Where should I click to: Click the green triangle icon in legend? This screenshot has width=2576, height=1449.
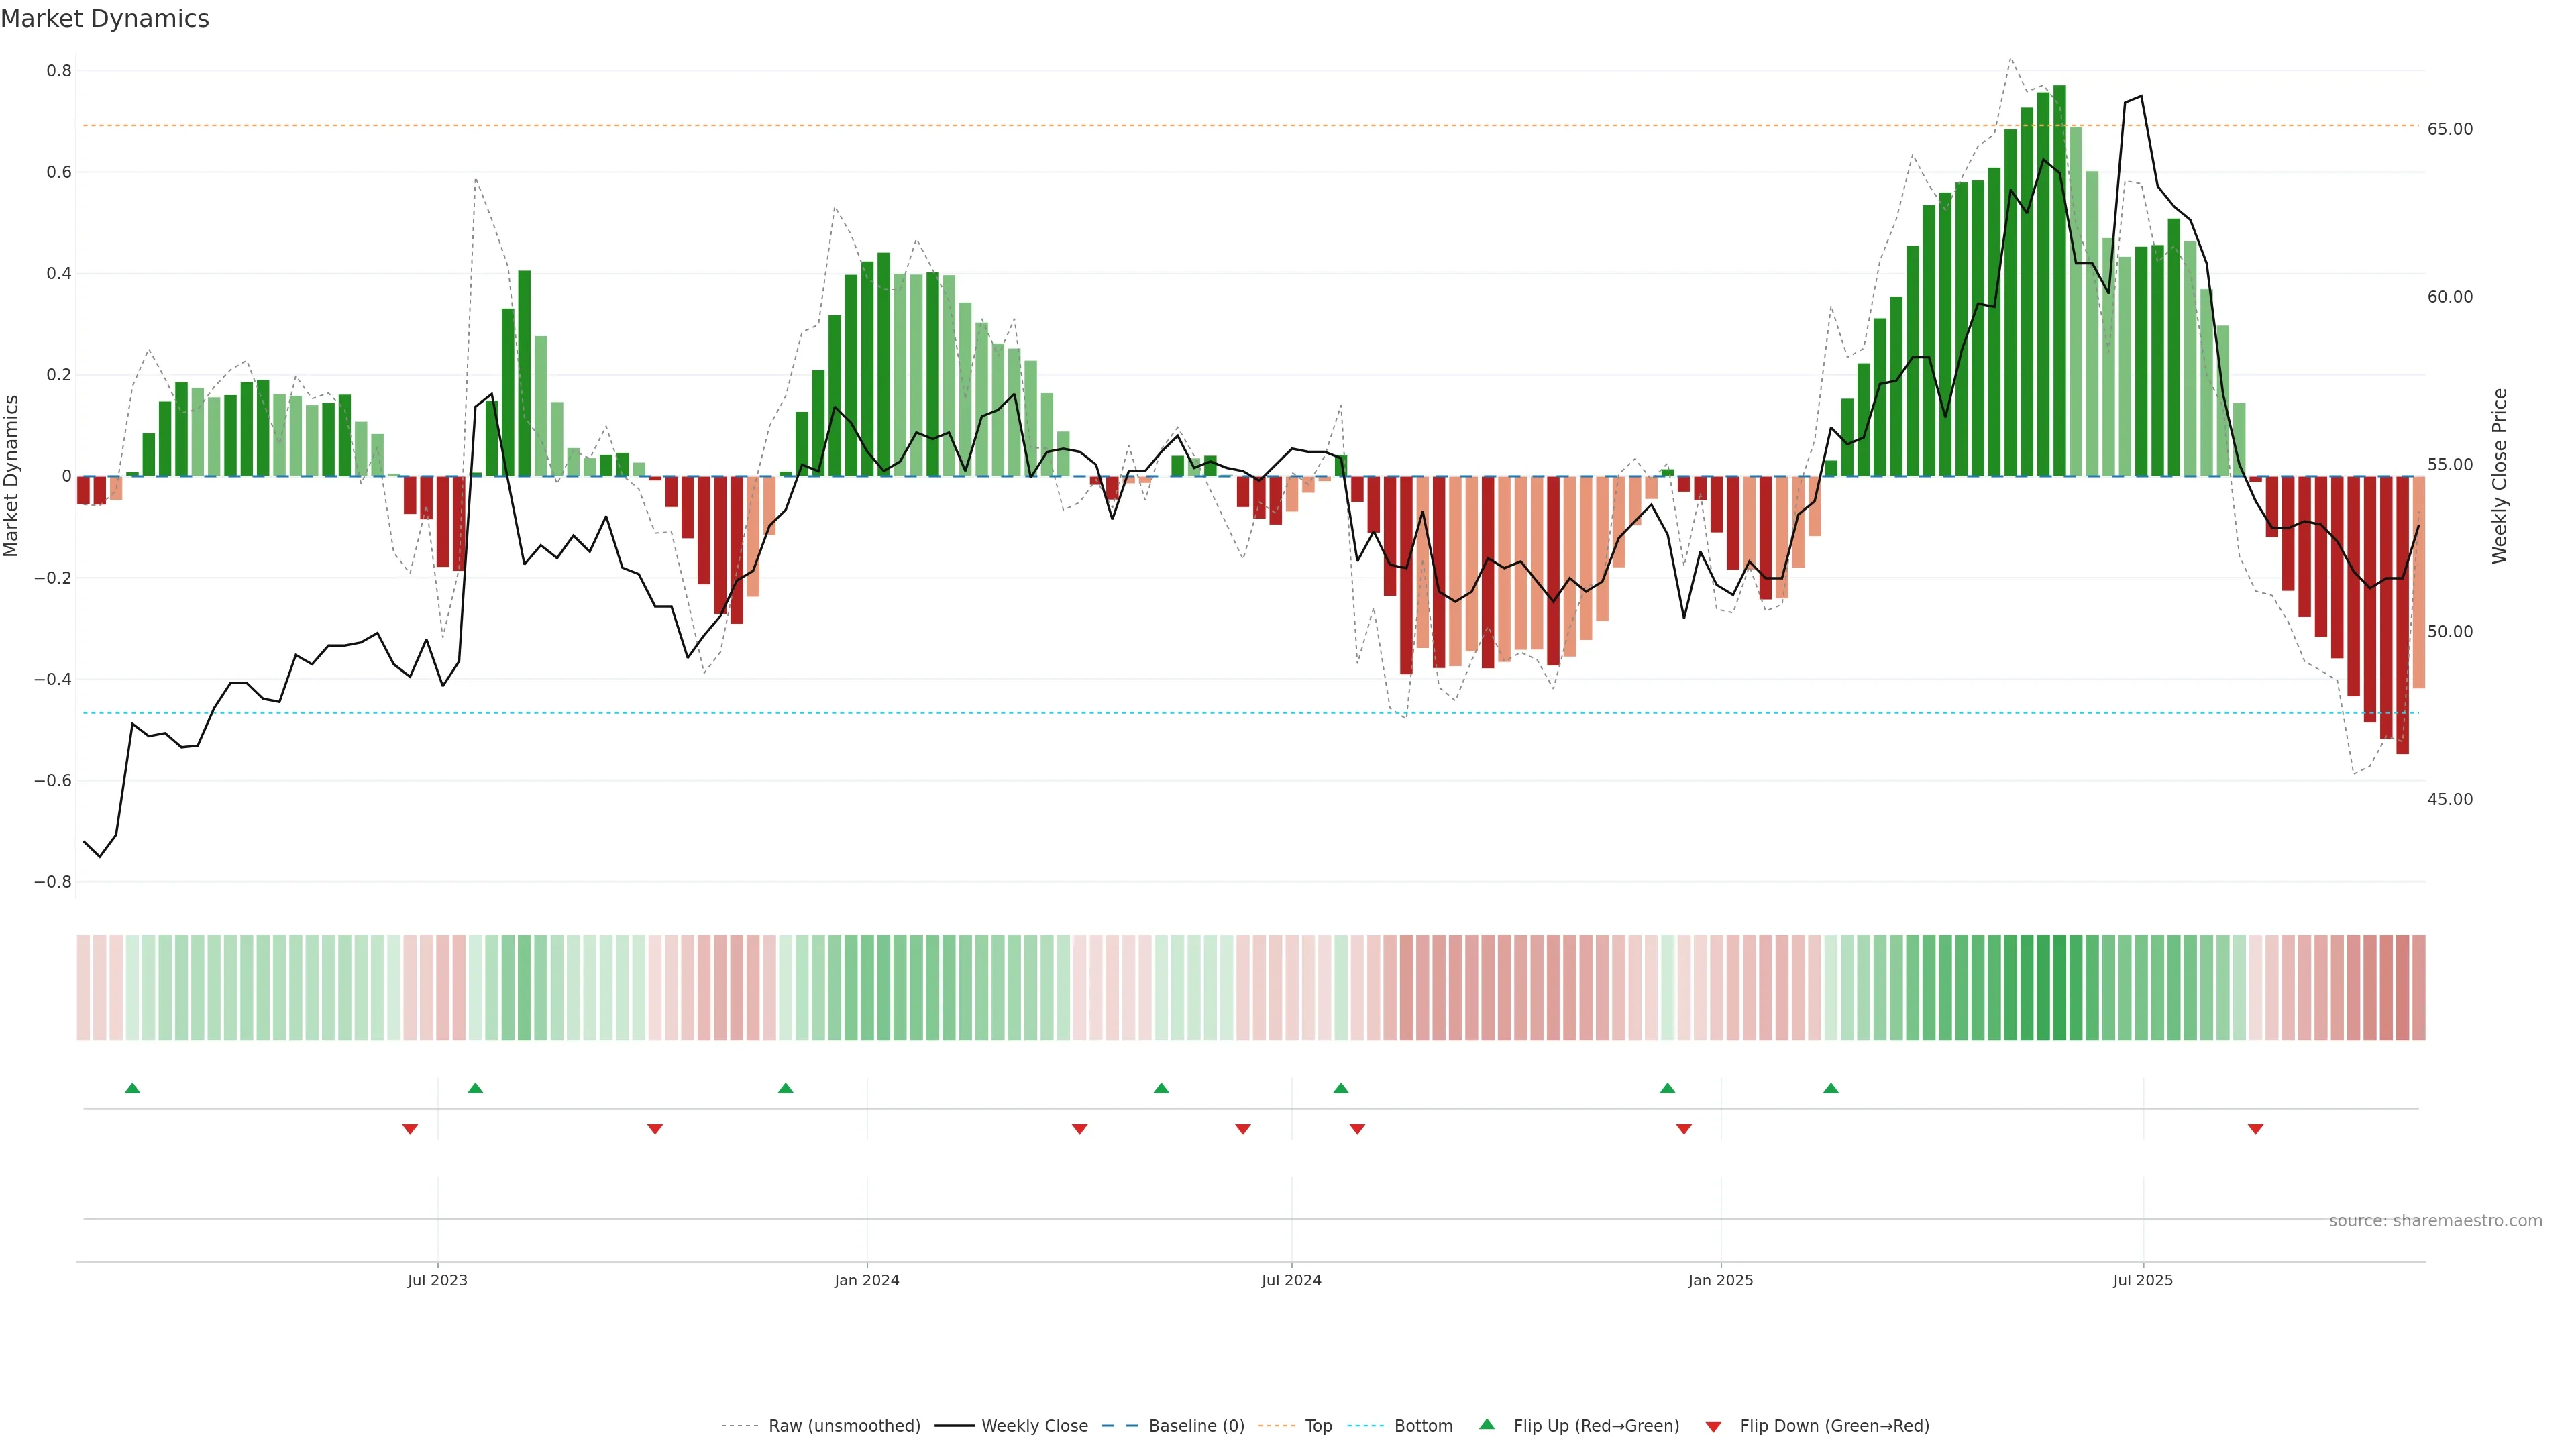[1487, 1424]
